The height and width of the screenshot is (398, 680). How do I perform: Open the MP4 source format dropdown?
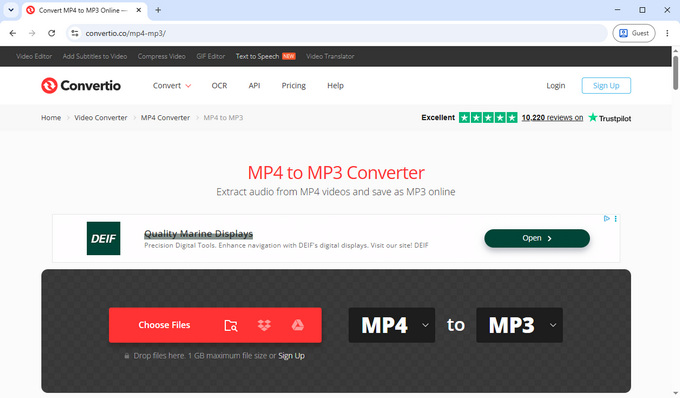point(392,325)
